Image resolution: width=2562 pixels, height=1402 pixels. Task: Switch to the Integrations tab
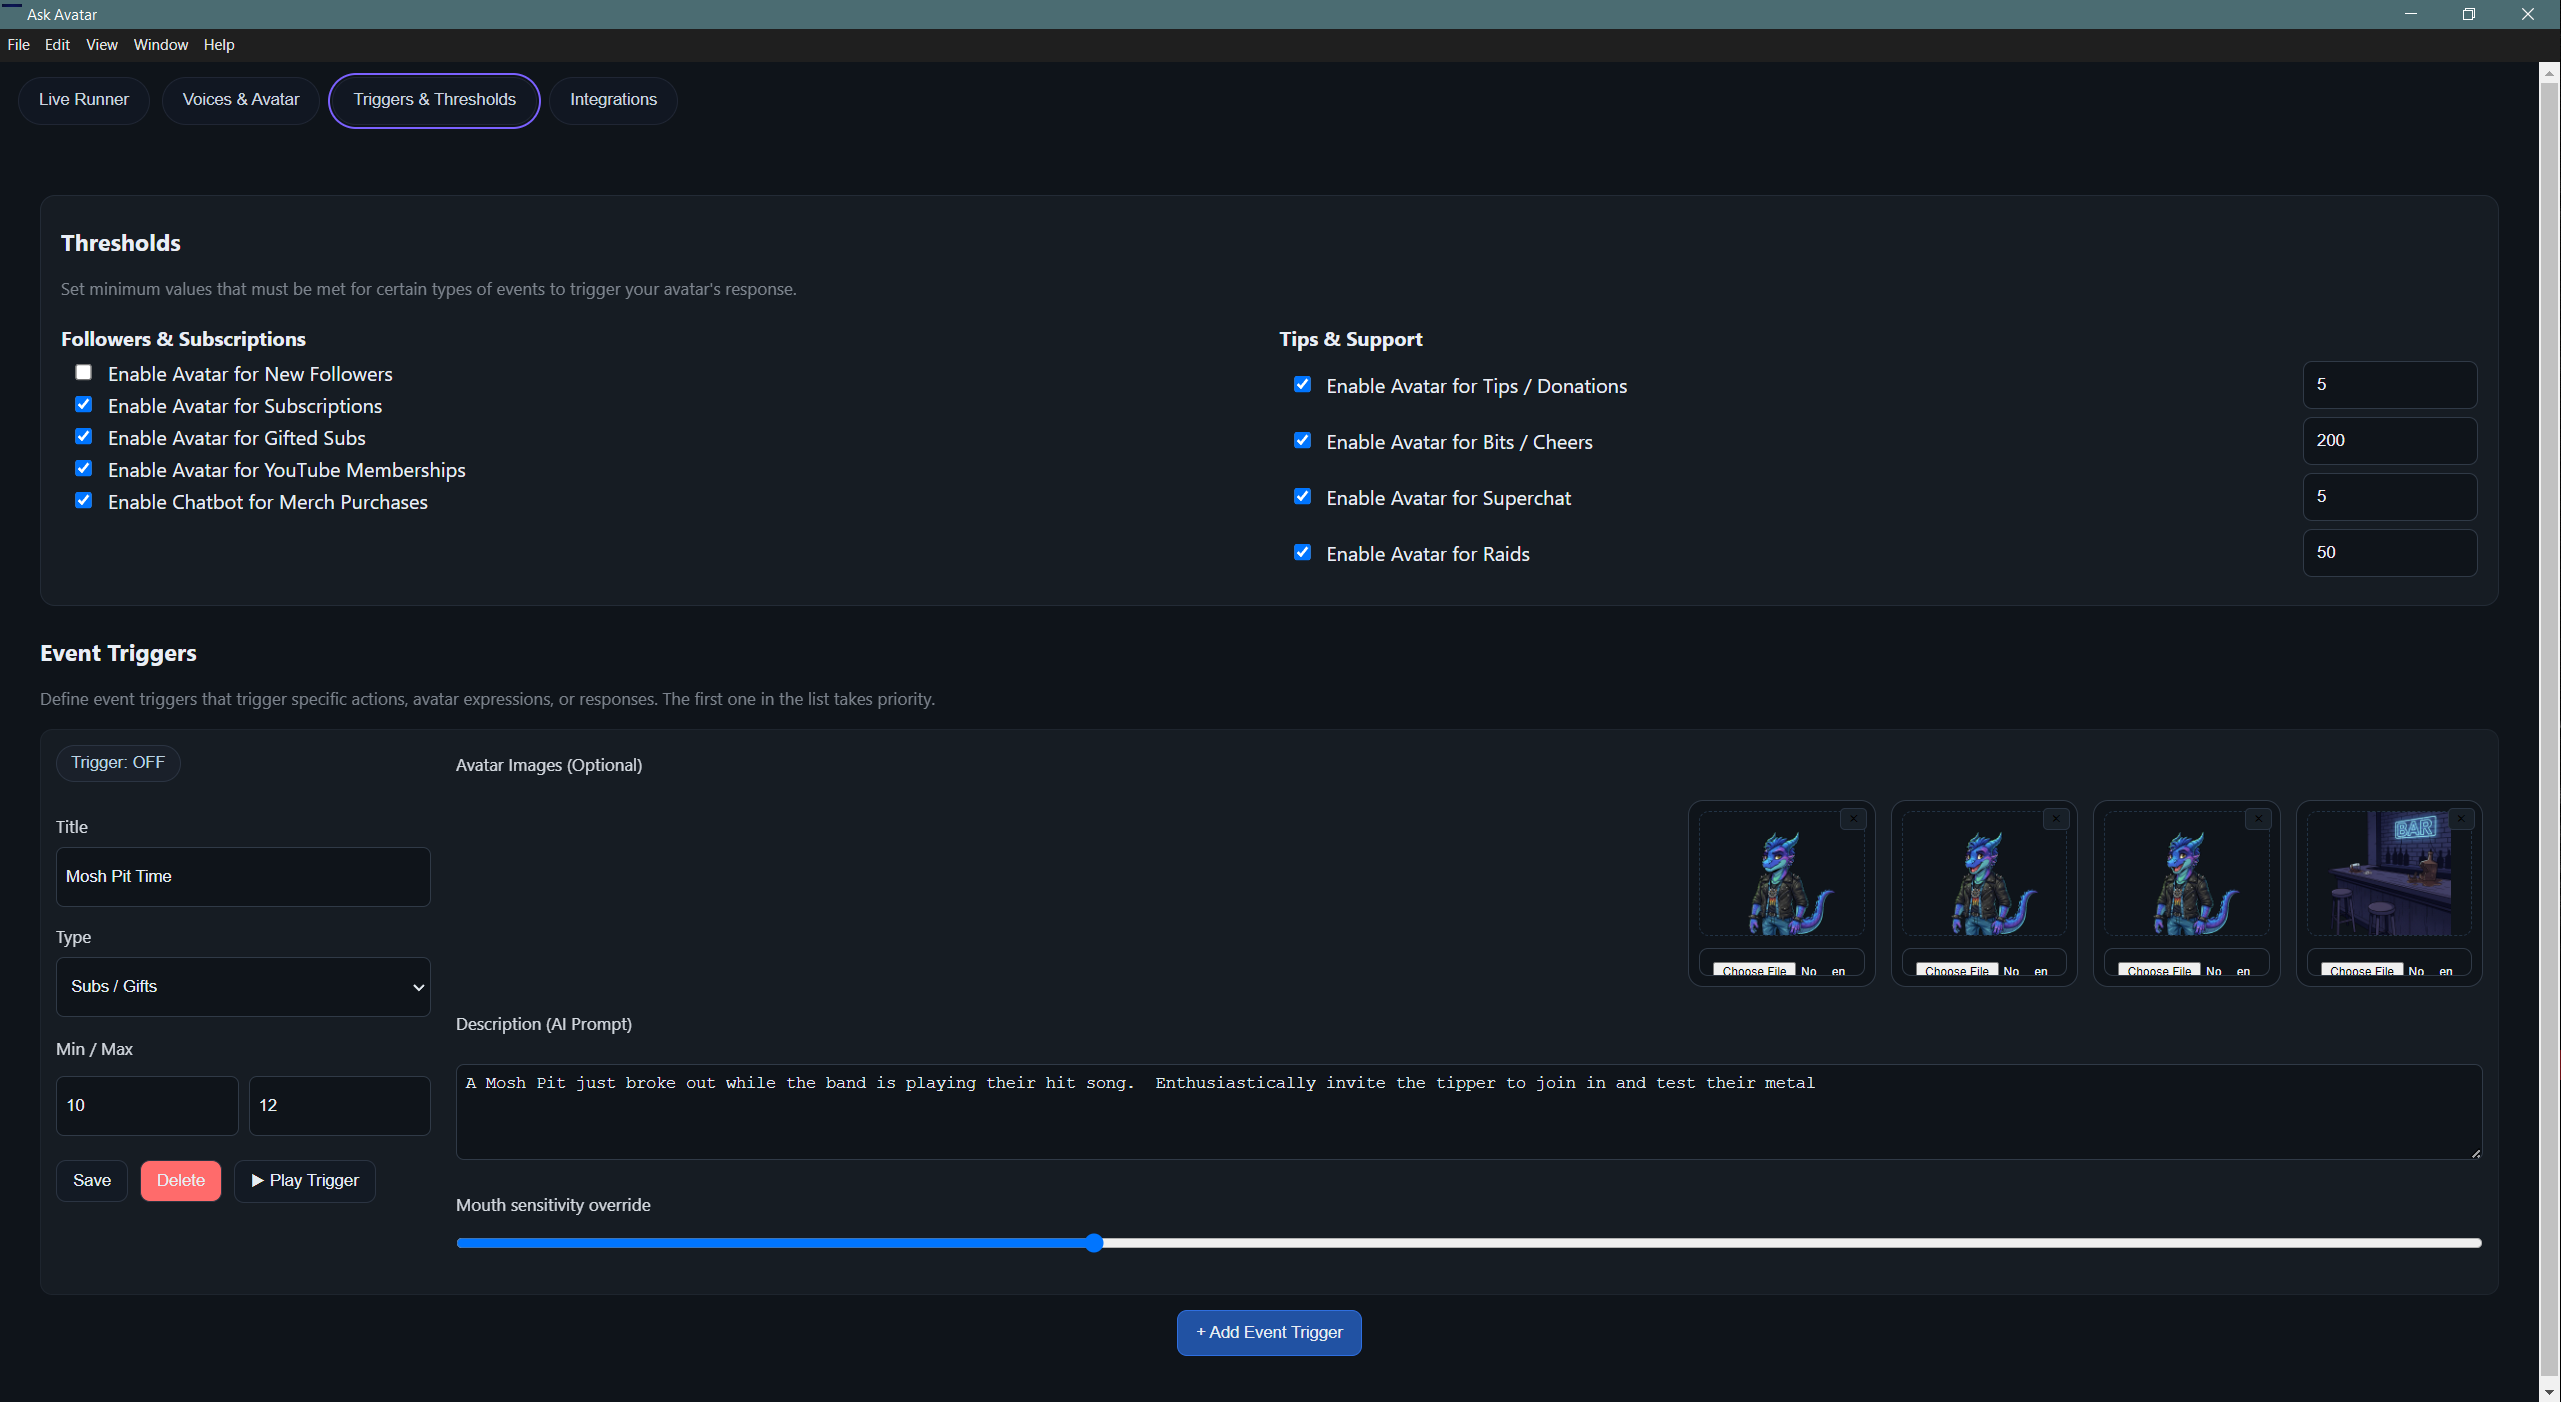click(612, 100)
